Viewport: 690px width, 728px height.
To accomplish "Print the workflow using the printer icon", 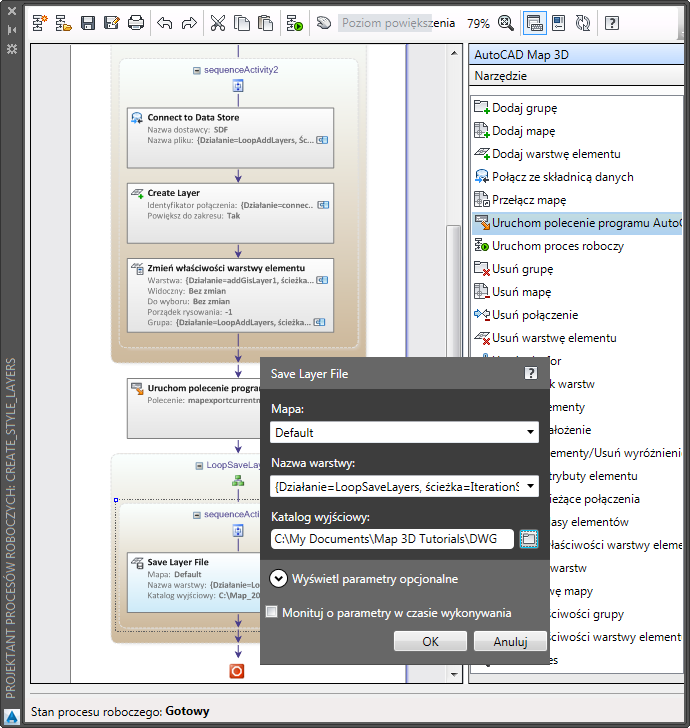I will point(136,23).
